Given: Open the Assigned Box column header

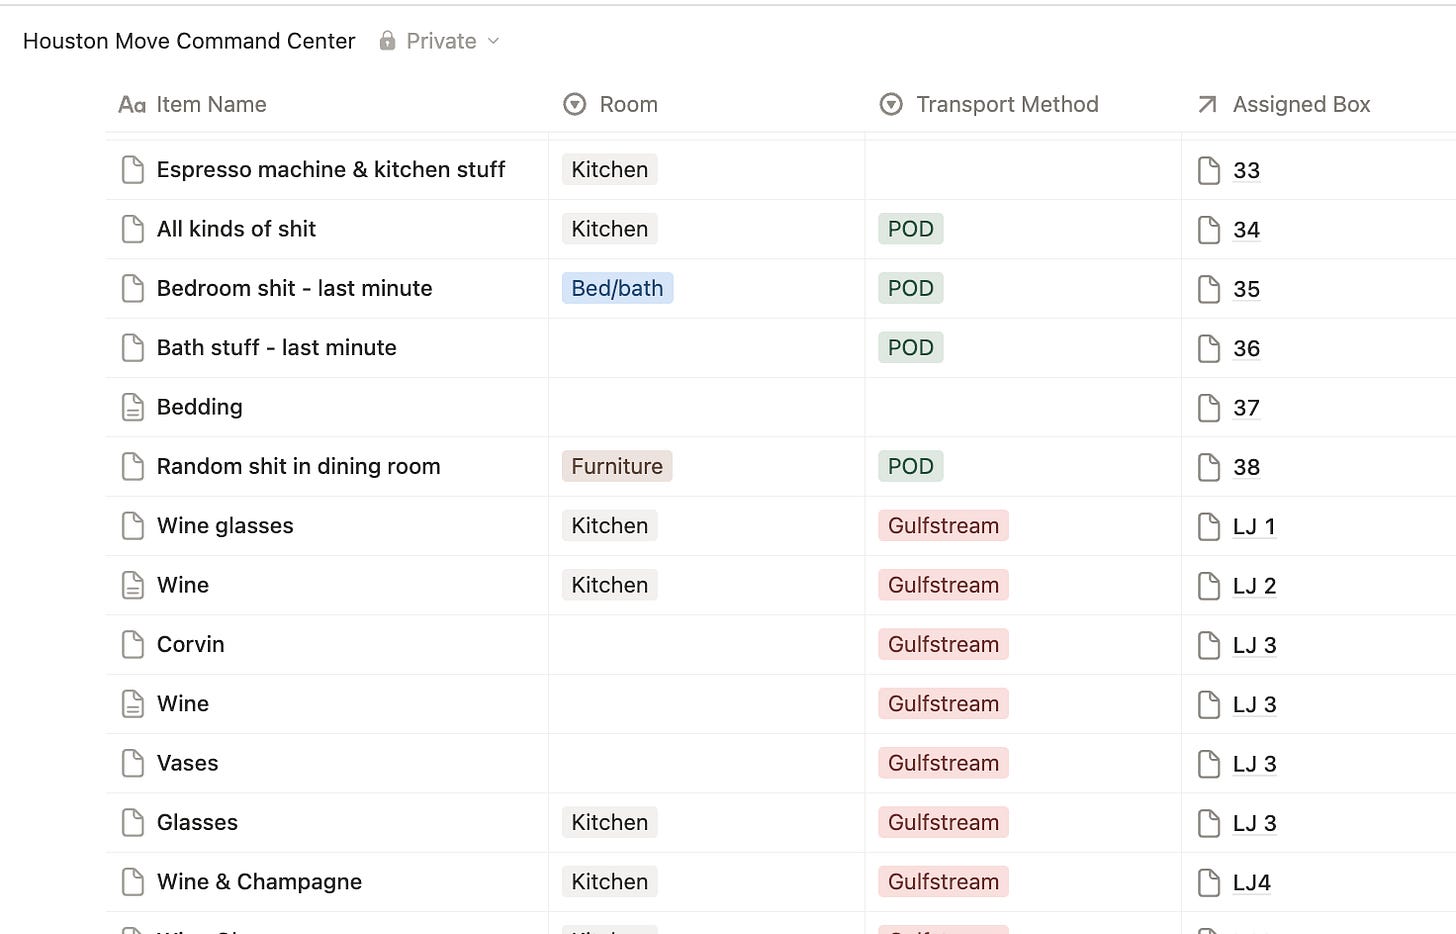Looking at the screenshot, I should pos(1300,104).
